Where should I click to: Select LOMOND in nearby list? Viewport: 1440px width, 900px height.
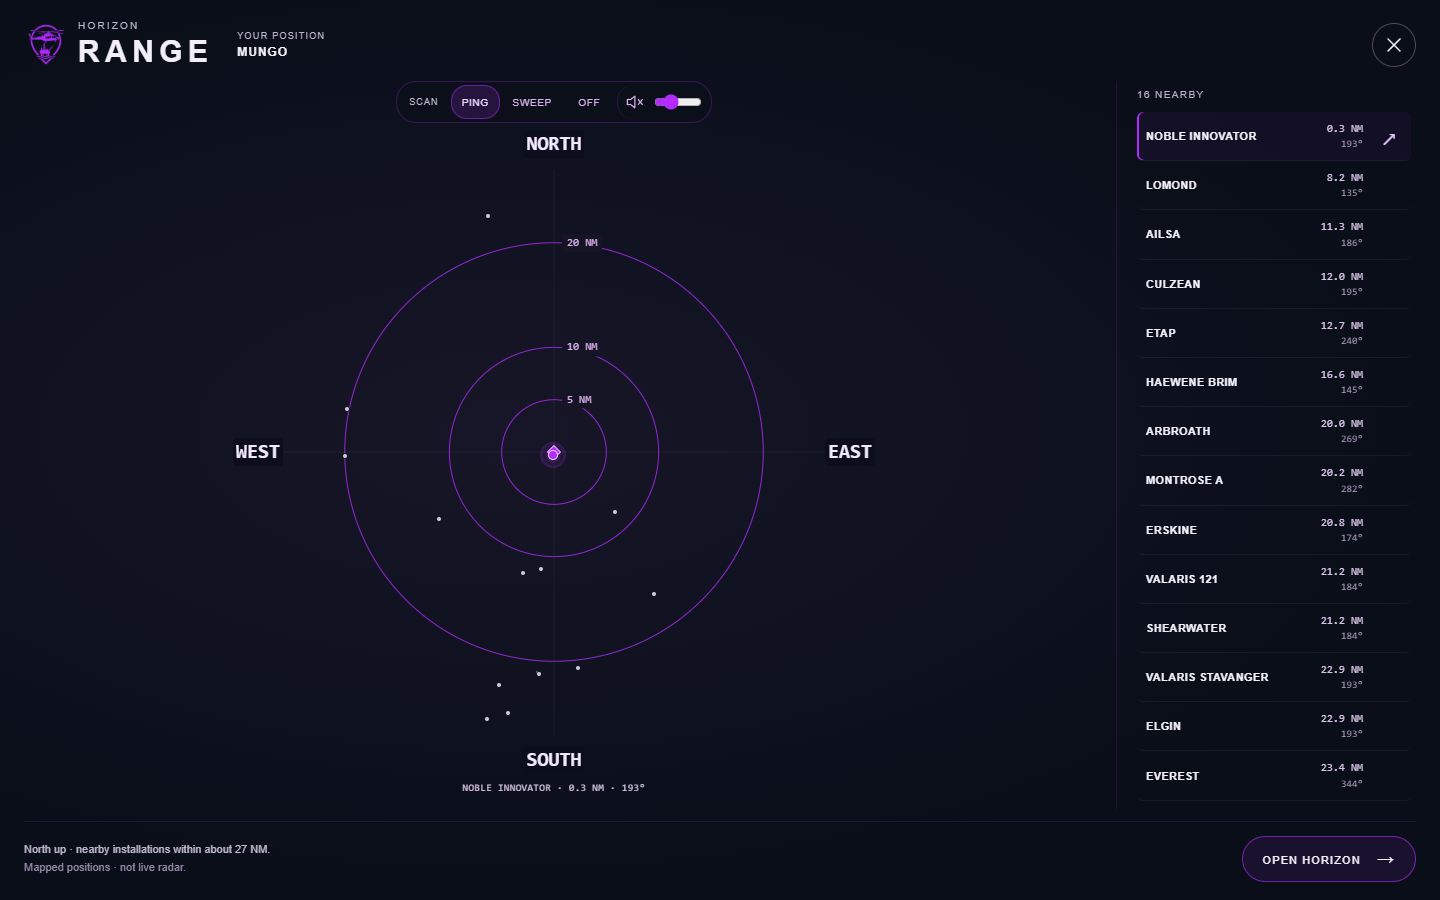[x=1274, y=185]
